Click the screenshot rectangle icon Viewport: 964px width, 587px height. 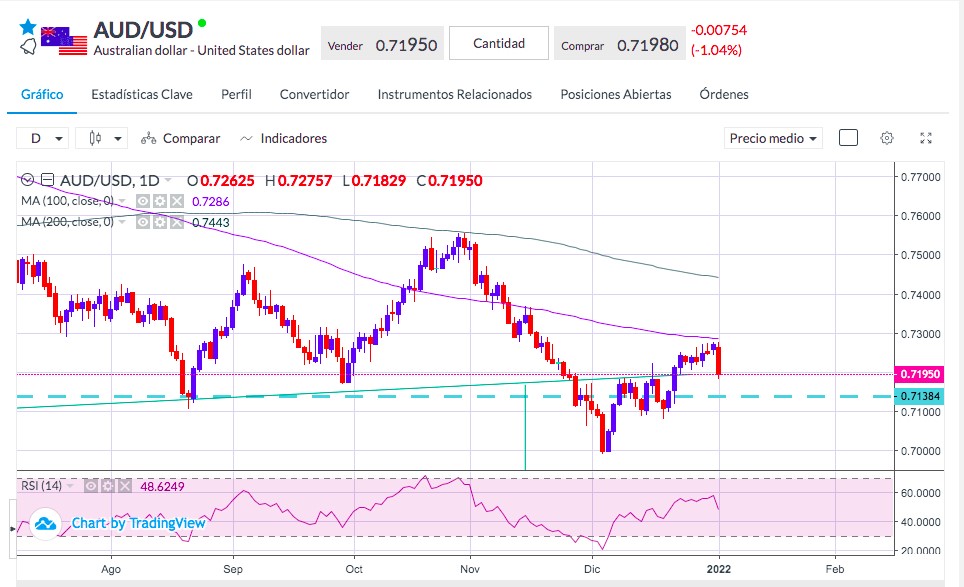click(x=848, y=138)
